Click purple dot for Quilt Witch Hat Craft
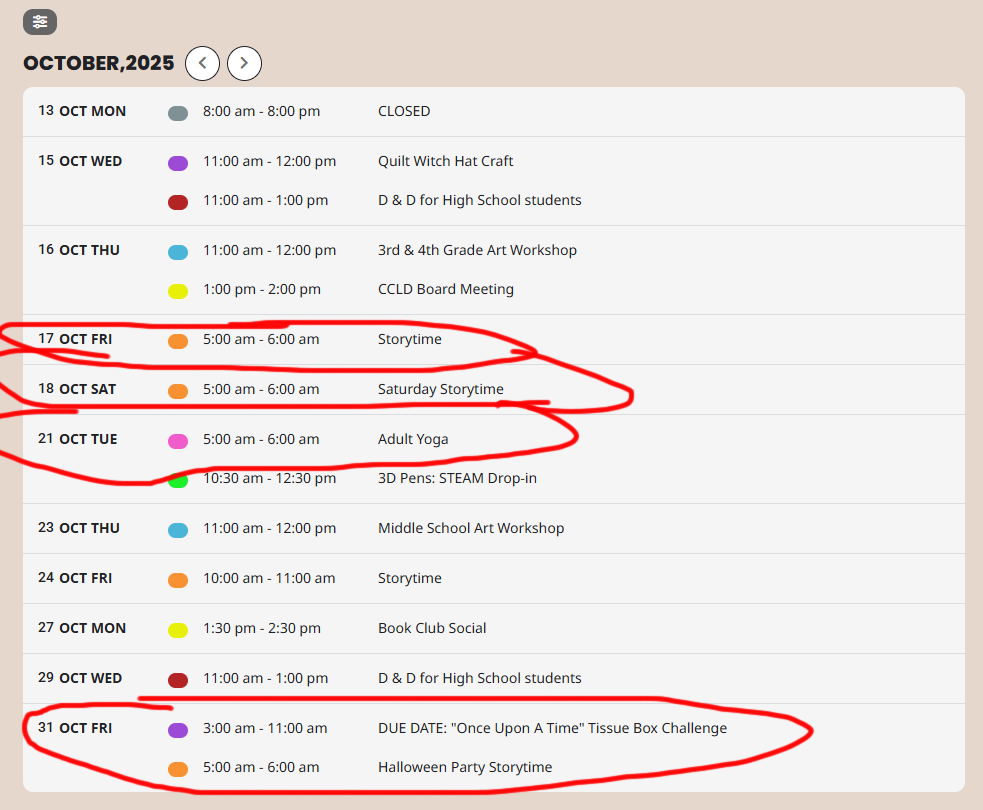Screen dimensions: 983x810 coord(178,163)
